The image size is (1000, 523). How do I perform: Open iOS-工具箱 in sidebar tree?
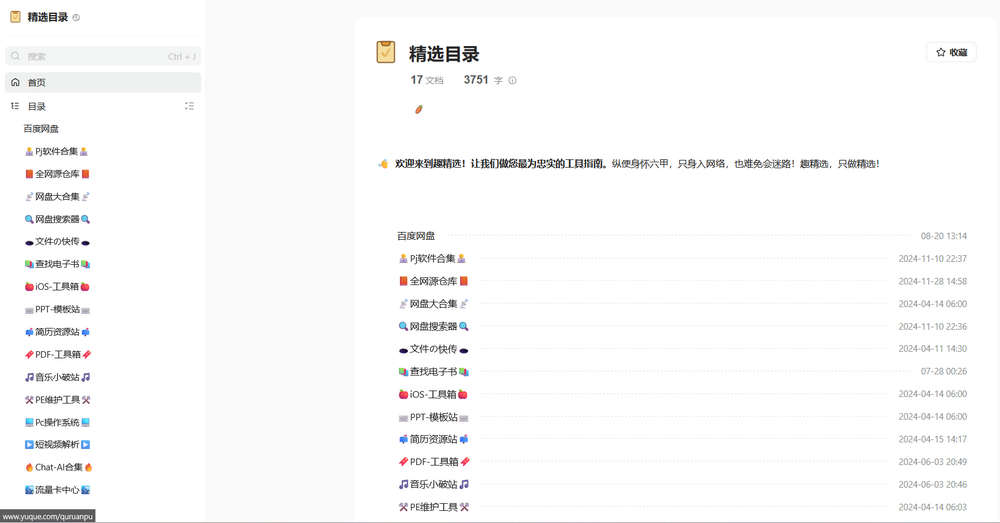pos(57,286)
